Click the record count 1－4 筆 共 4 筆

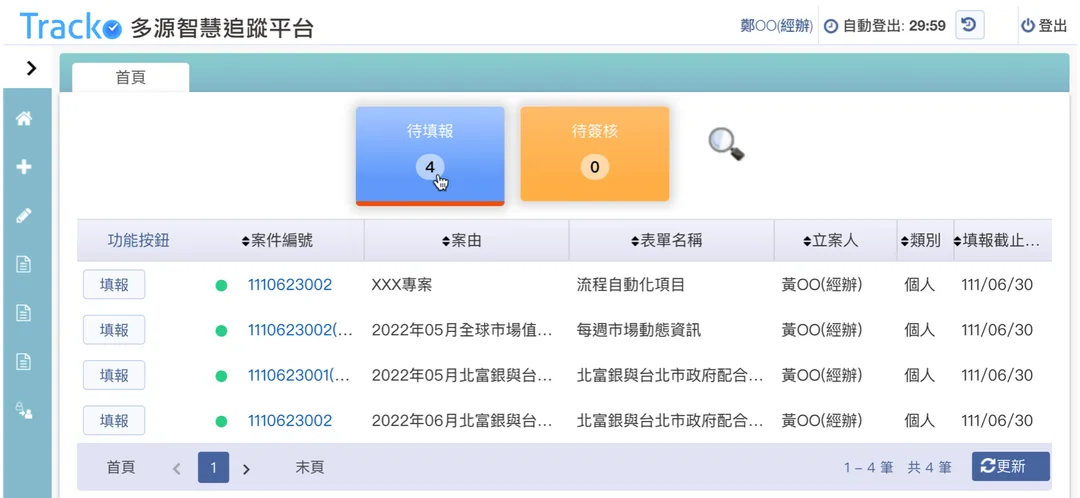pyautogui.click(x=897, y=467)
